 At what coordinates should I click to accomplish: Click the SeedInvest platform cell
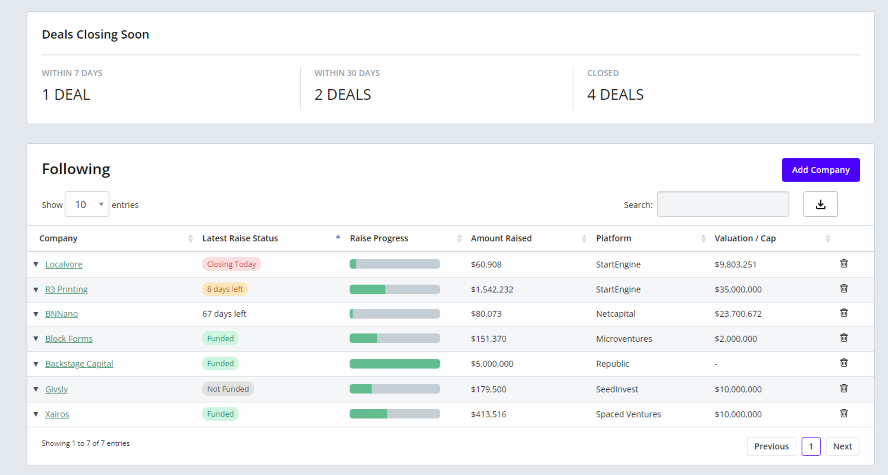pyautogui.click(x=617, y=389)
